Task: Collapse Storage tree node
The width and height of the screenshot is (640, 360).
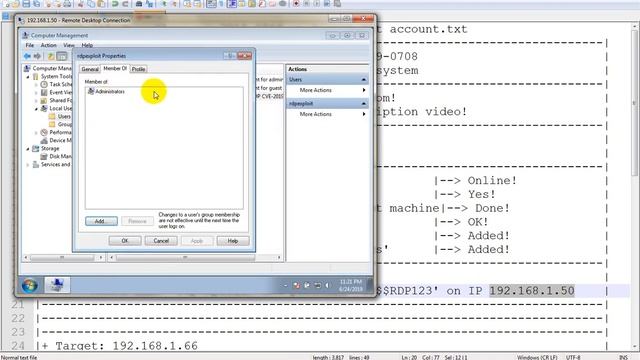Action: (28, 149)
